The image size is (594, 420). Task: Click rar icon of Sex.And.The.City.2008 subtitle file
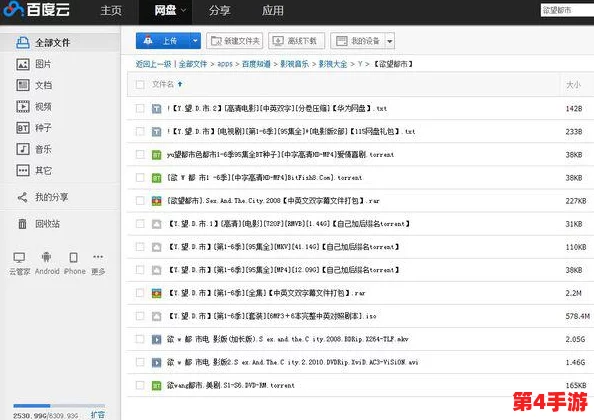(x=156, y=201)
